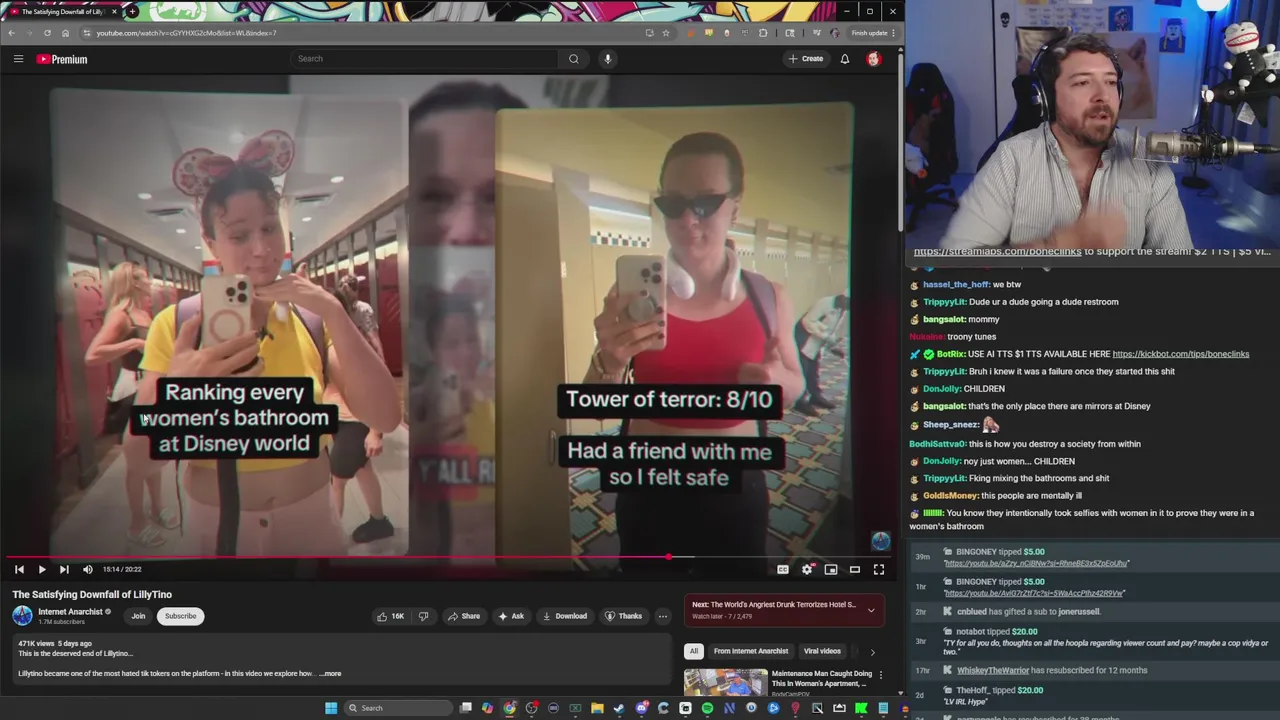Select the From Internet Anarchist chip
This screenshot has width=1280, height=720.
click(751, 651)
